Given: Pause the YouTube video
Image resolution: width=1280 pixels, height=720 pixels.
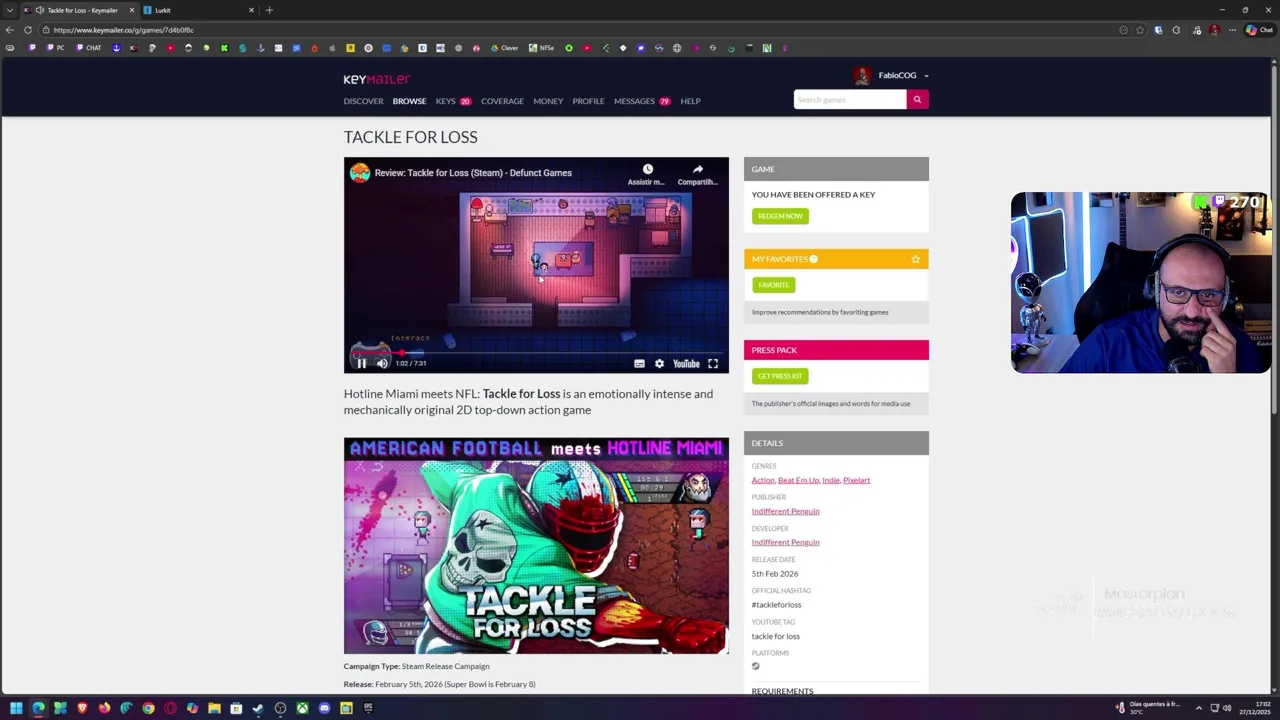Looking at the screenshot, I should point(362,364).
